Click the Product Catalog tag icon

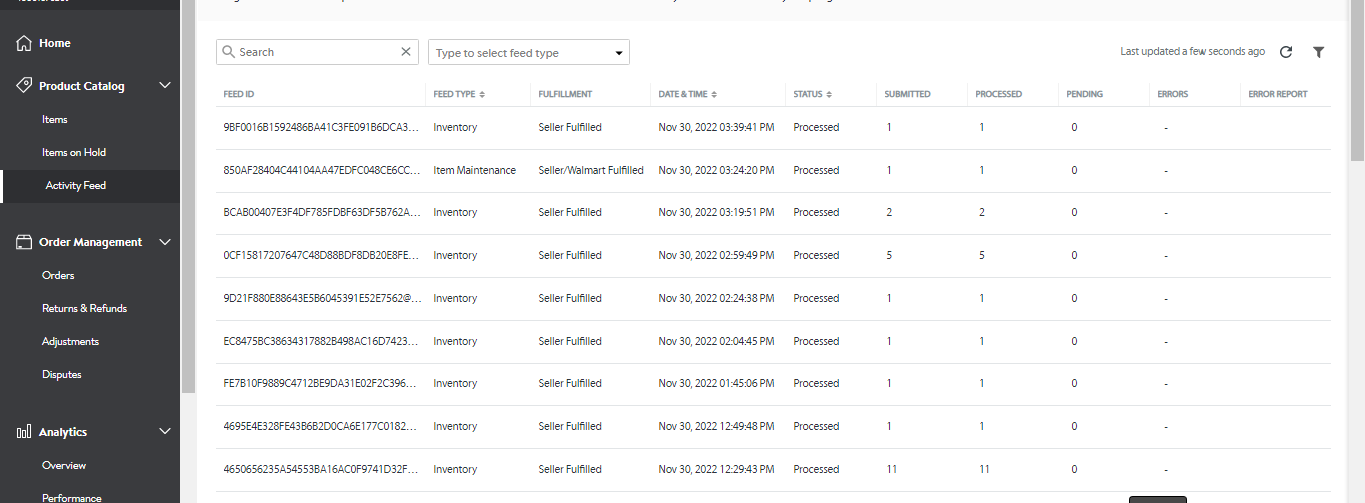point(24,86)
